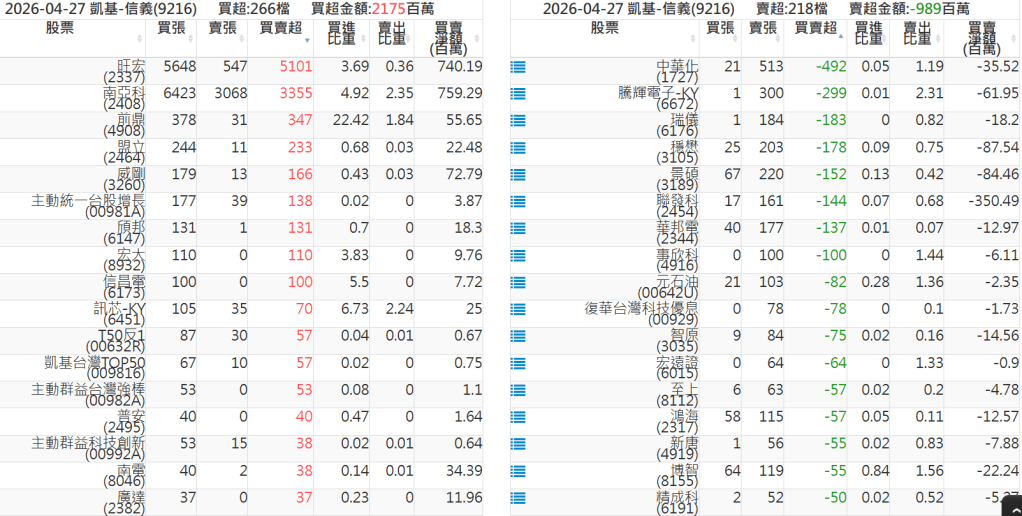The width and height of the screenshot is (1022, 516).
Task: Click the list icon beside 中華化 (1727)
Action: tap(518, 67)
